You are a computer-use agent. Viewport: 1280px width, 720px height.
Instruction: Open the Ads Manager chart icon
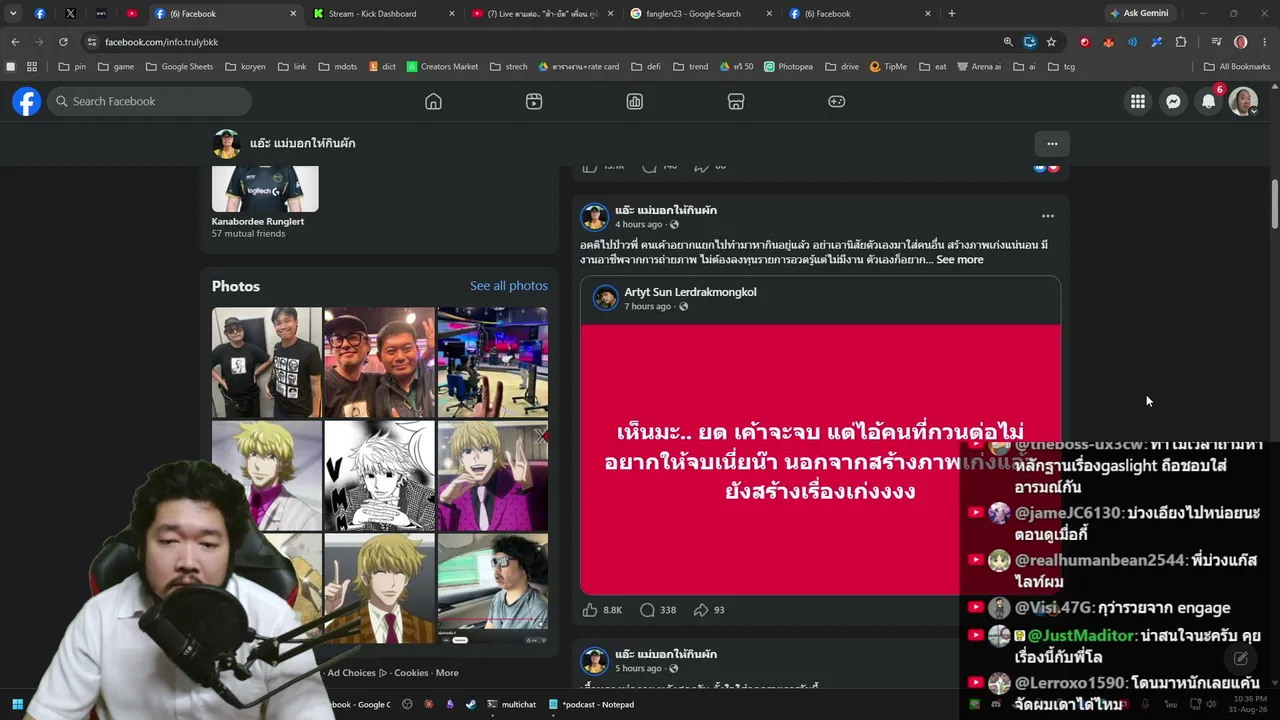pyautogui.click(x=635, y=101)
